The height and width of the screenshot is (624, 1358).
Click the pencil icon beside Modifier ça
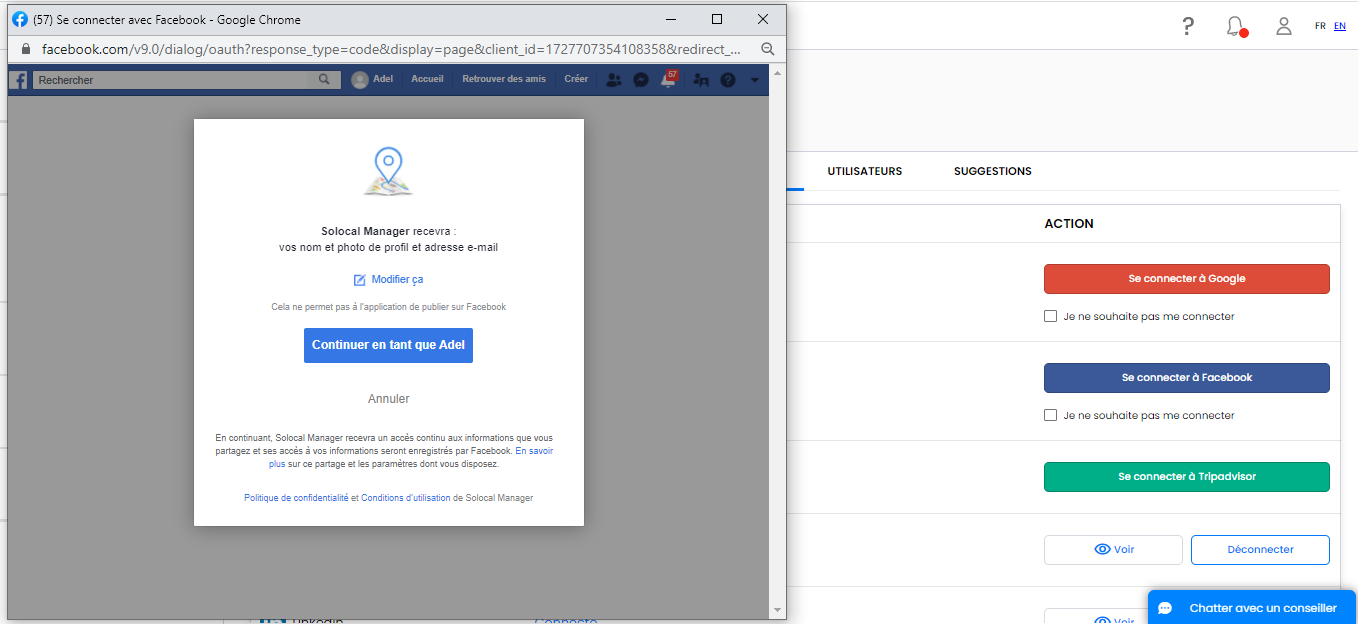[x=360, y=280]
